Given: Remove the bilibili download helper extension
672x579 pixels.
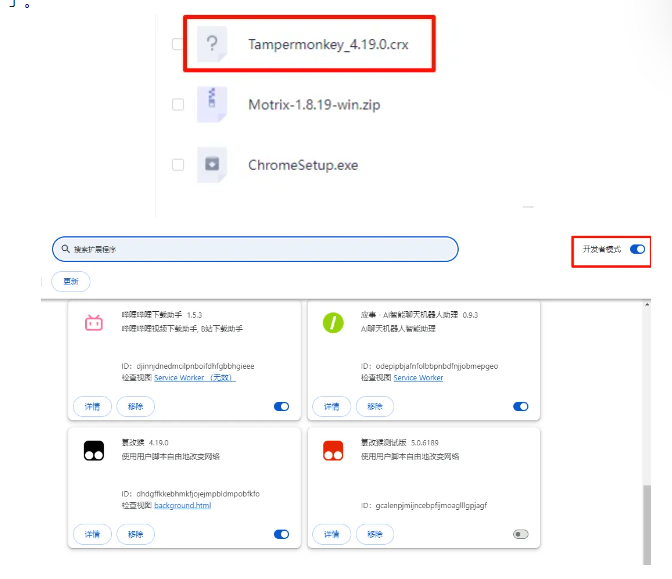Looking at the screenshot, I should tap(135, 406).
